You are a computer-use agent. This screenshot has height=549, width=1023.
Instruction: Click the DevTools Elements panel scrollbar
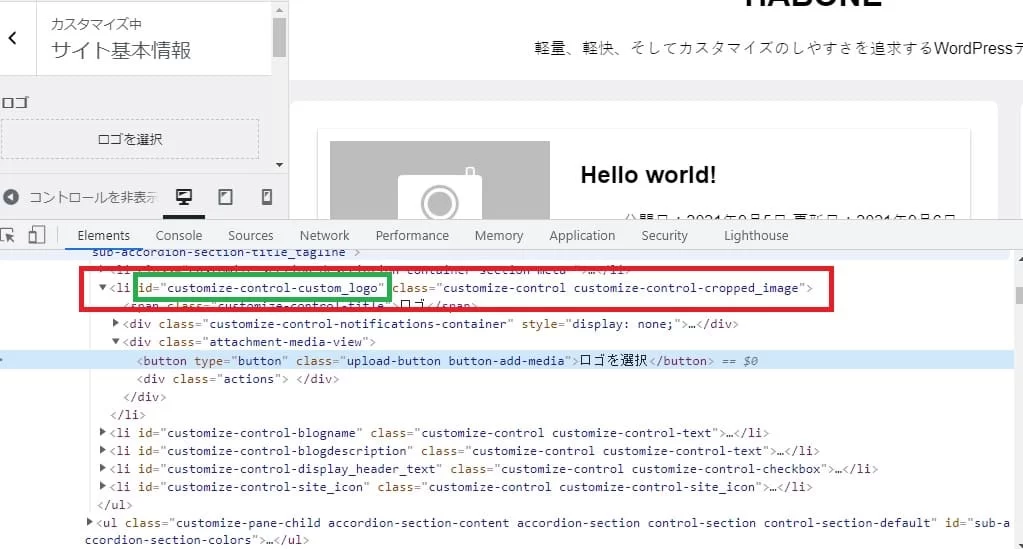pos(1018,295)
